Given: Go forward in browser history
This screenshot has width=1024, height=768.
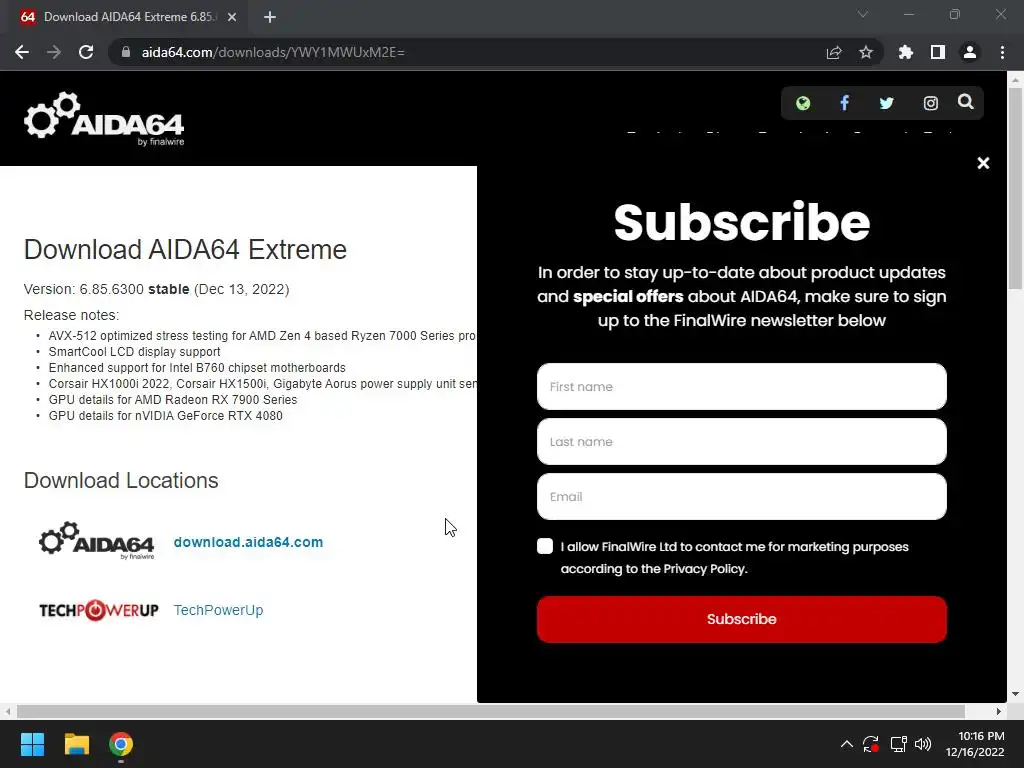Looking at the screenshot, I should tap(54, 52).
